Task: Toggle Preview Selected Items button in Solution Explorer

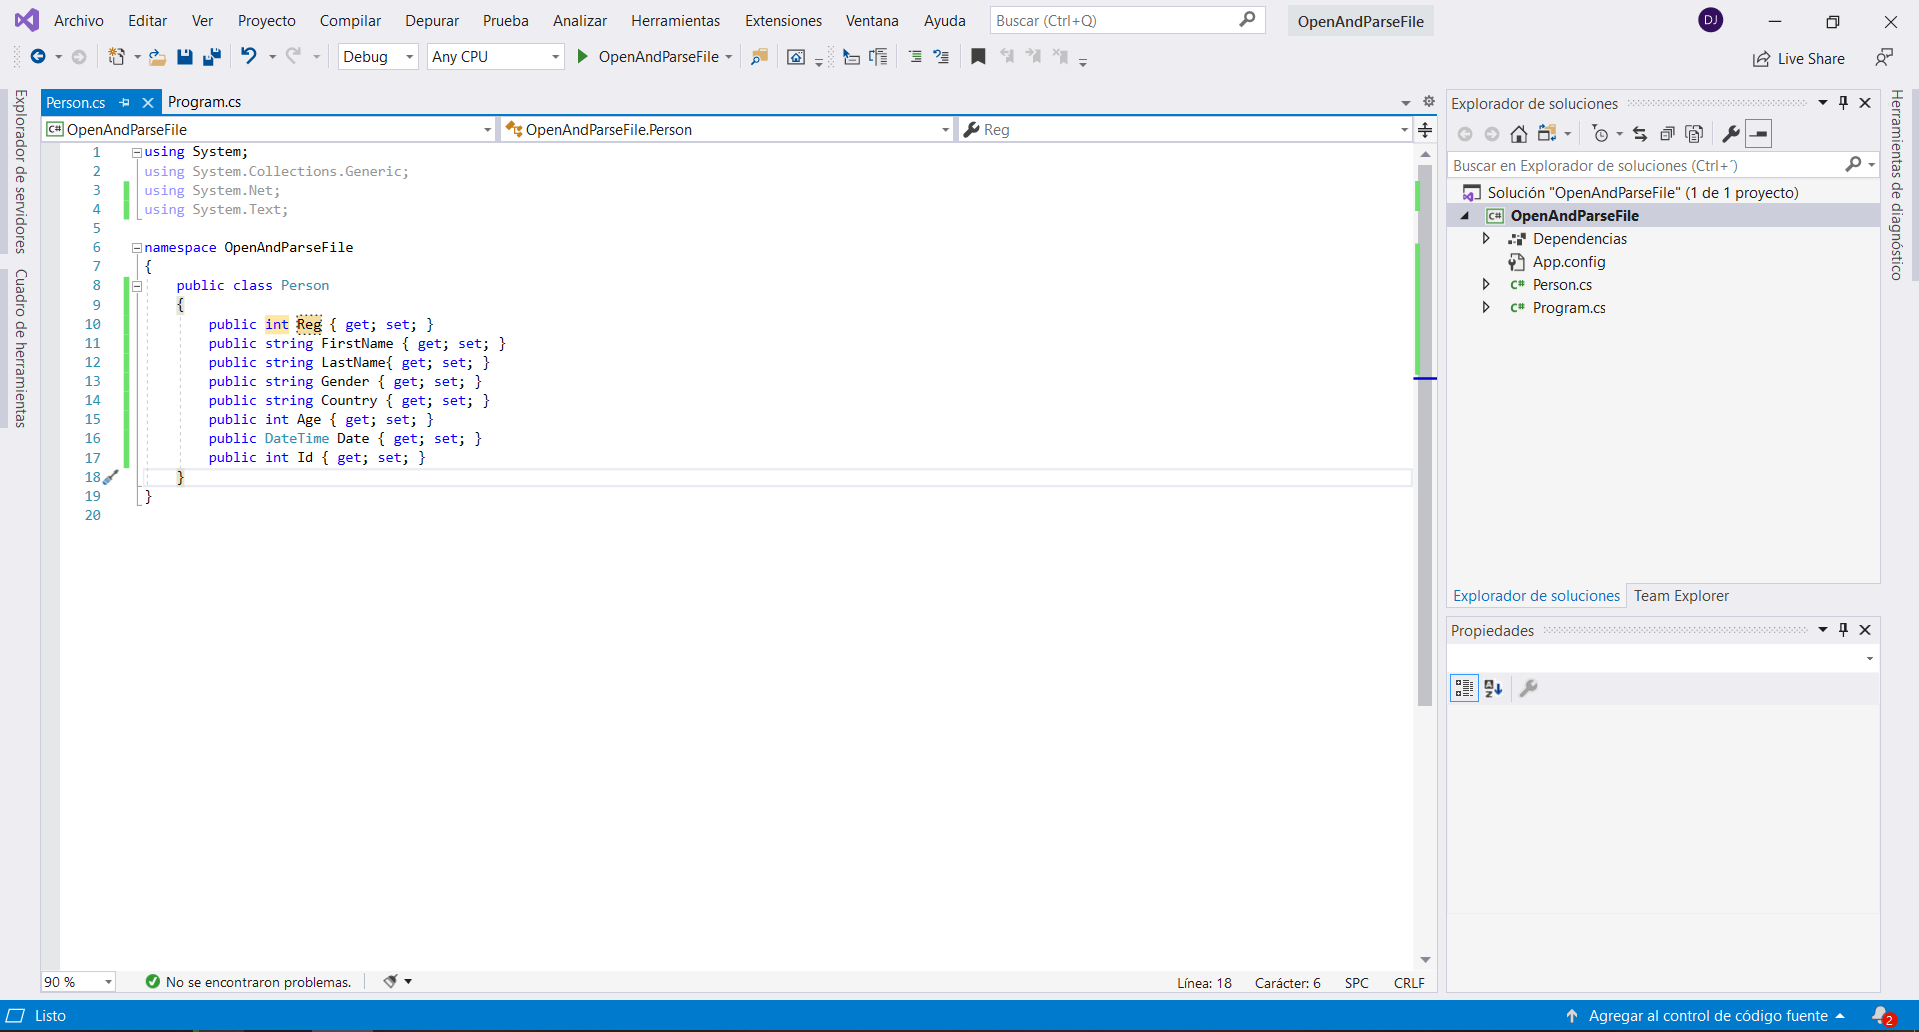Action: (1759, 134)
